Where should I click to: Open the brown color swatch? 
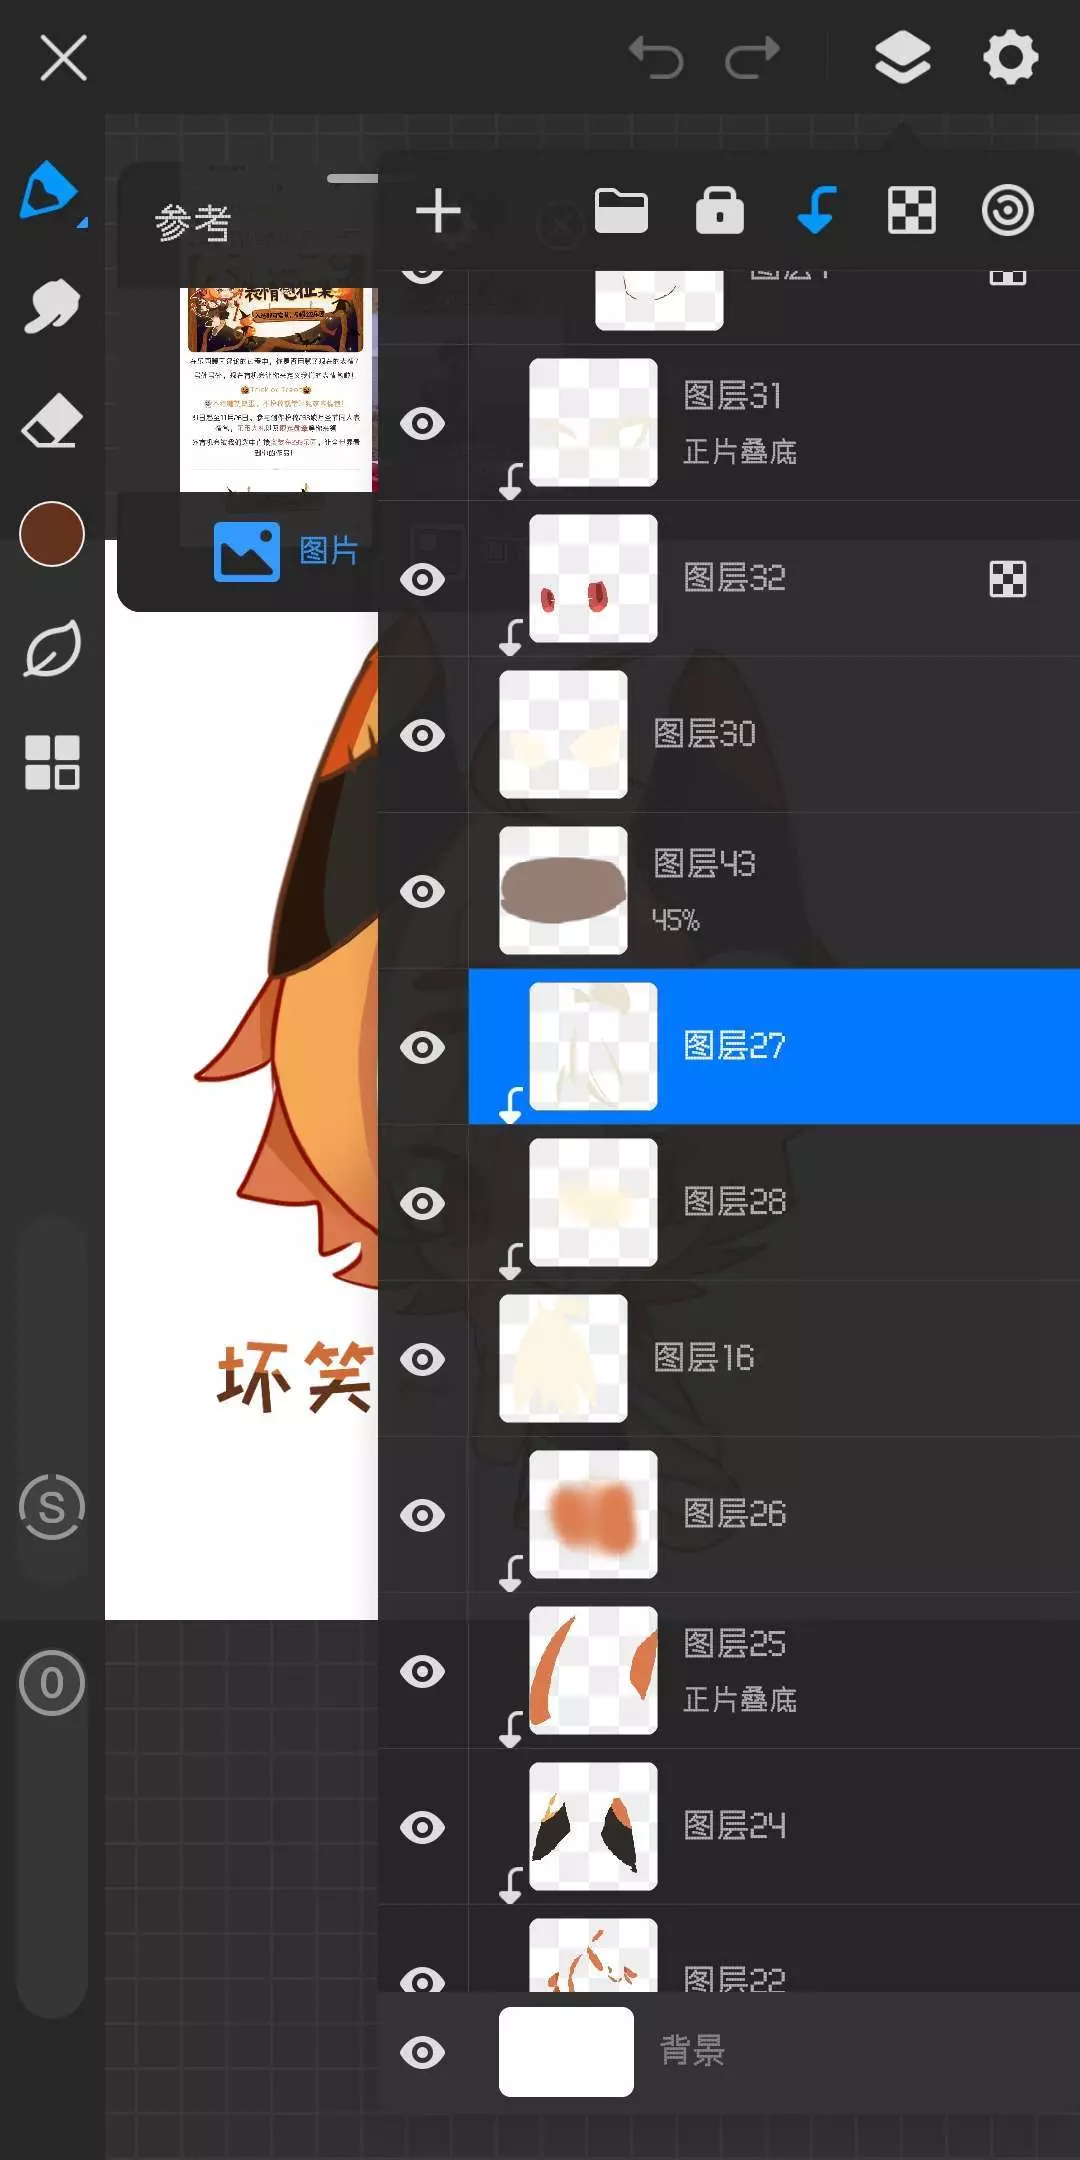pos(52,534)
